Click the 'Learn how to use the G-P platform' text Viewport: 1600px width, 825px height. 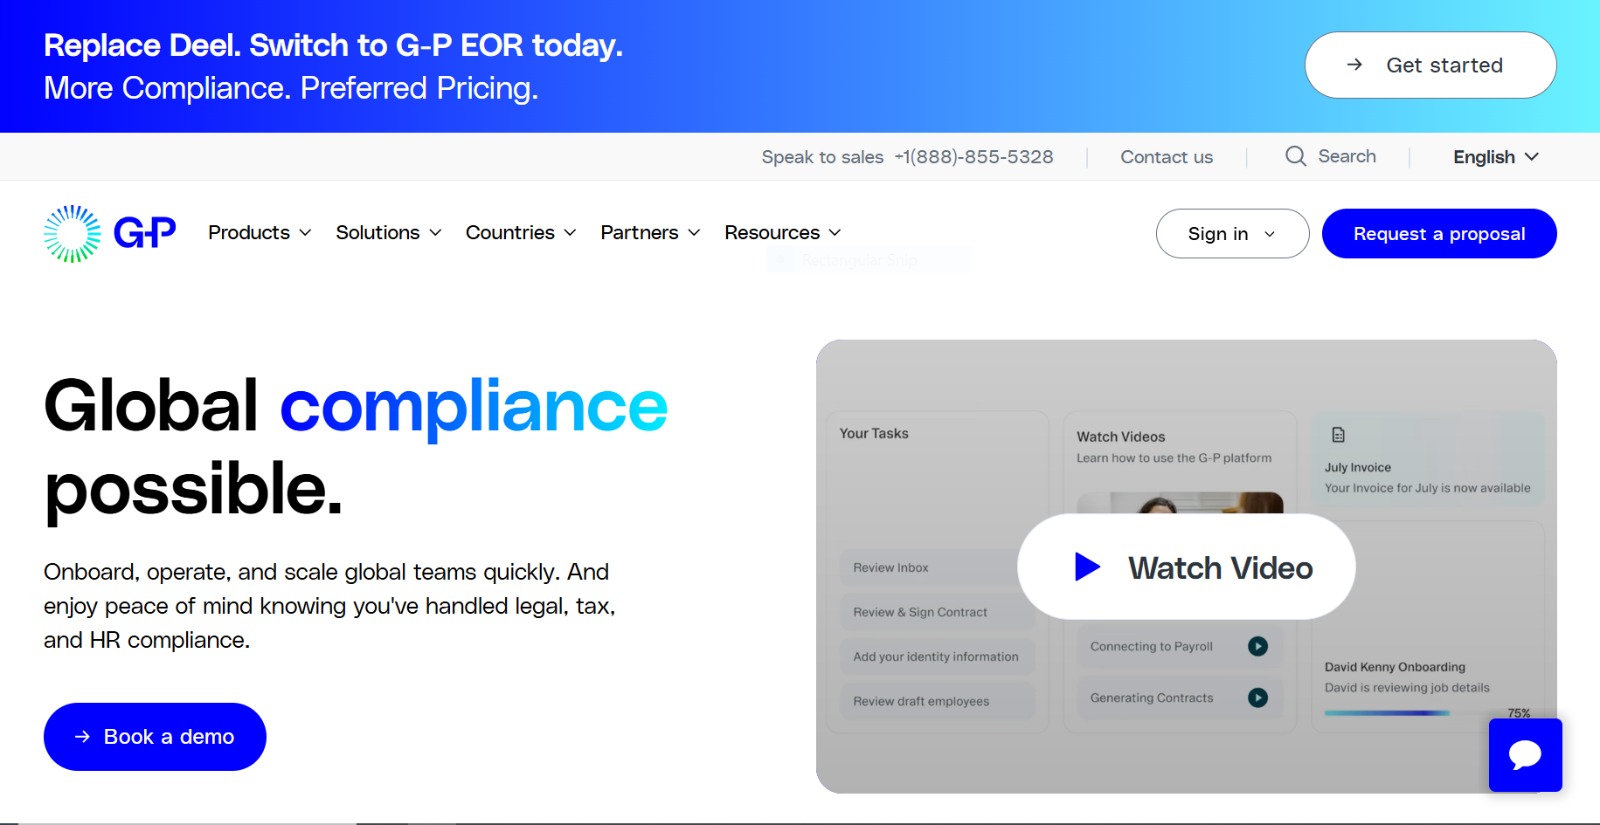[x=1174, y=458]
